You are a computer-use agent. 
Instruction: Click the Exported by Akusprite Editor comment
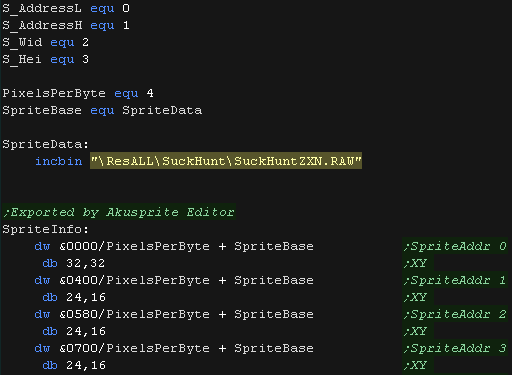coord(119,212)
